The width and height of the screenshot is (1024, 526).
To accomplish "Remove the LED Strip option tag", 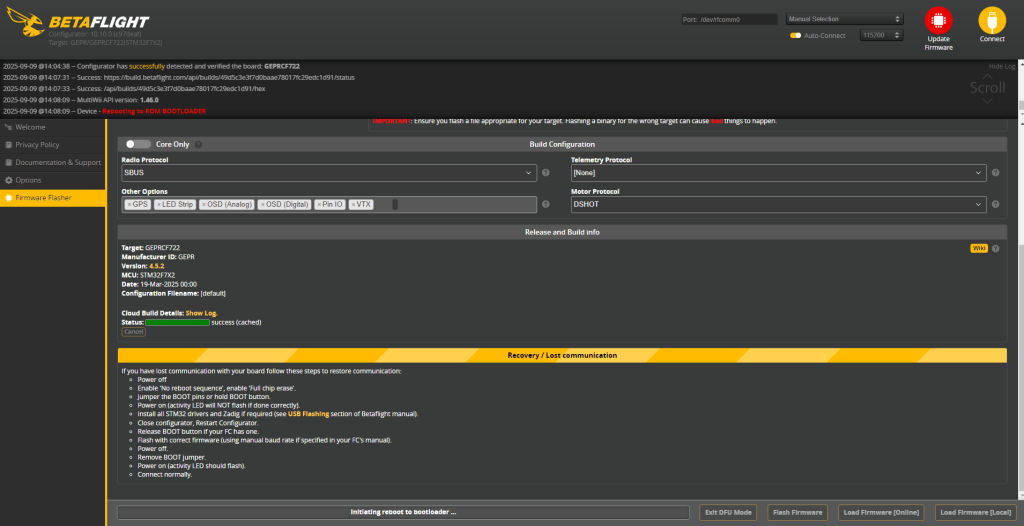I will (x=159, y=205).
